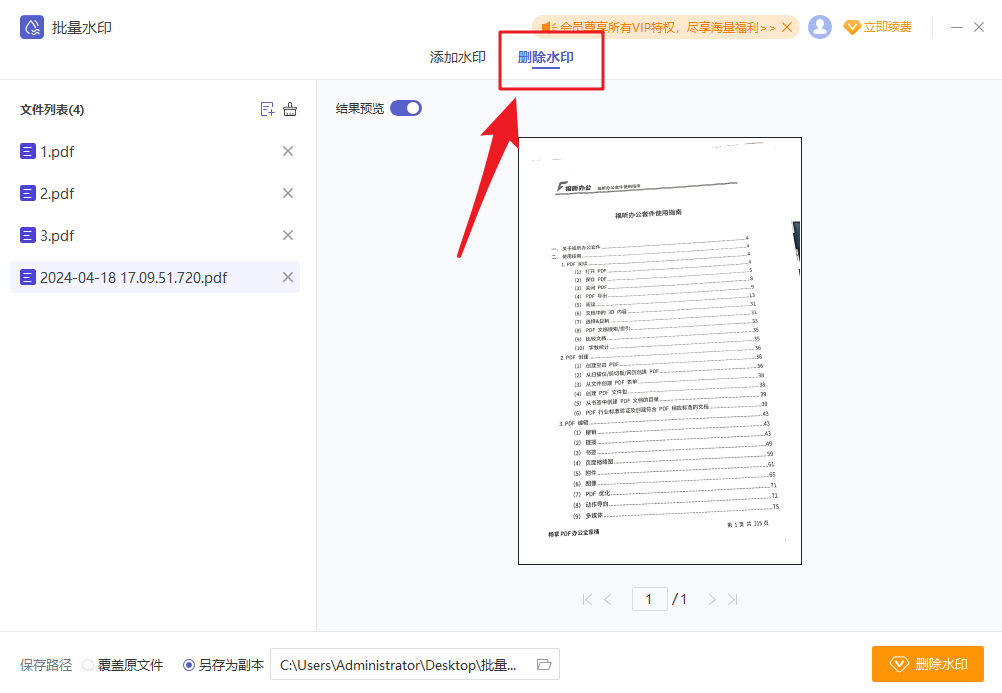Select the 另存为副本 radio option

click(189, 664)
